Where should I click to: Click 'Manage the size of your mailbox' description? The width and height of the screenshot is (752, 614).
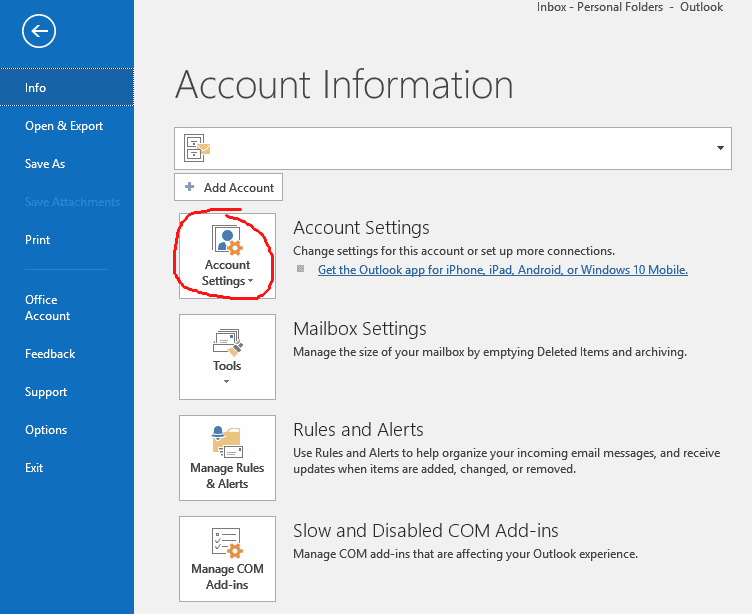[x=490, y=352]
